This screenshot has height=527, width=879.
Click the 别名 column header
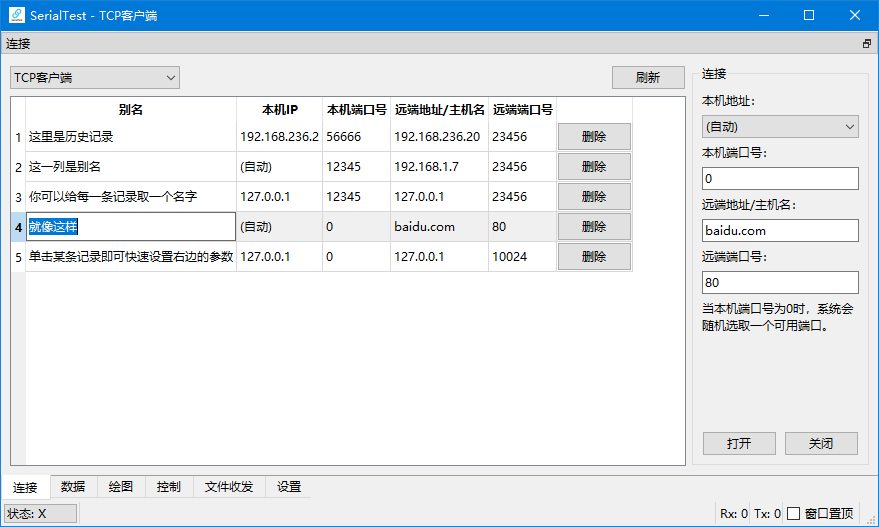(131, 109)
